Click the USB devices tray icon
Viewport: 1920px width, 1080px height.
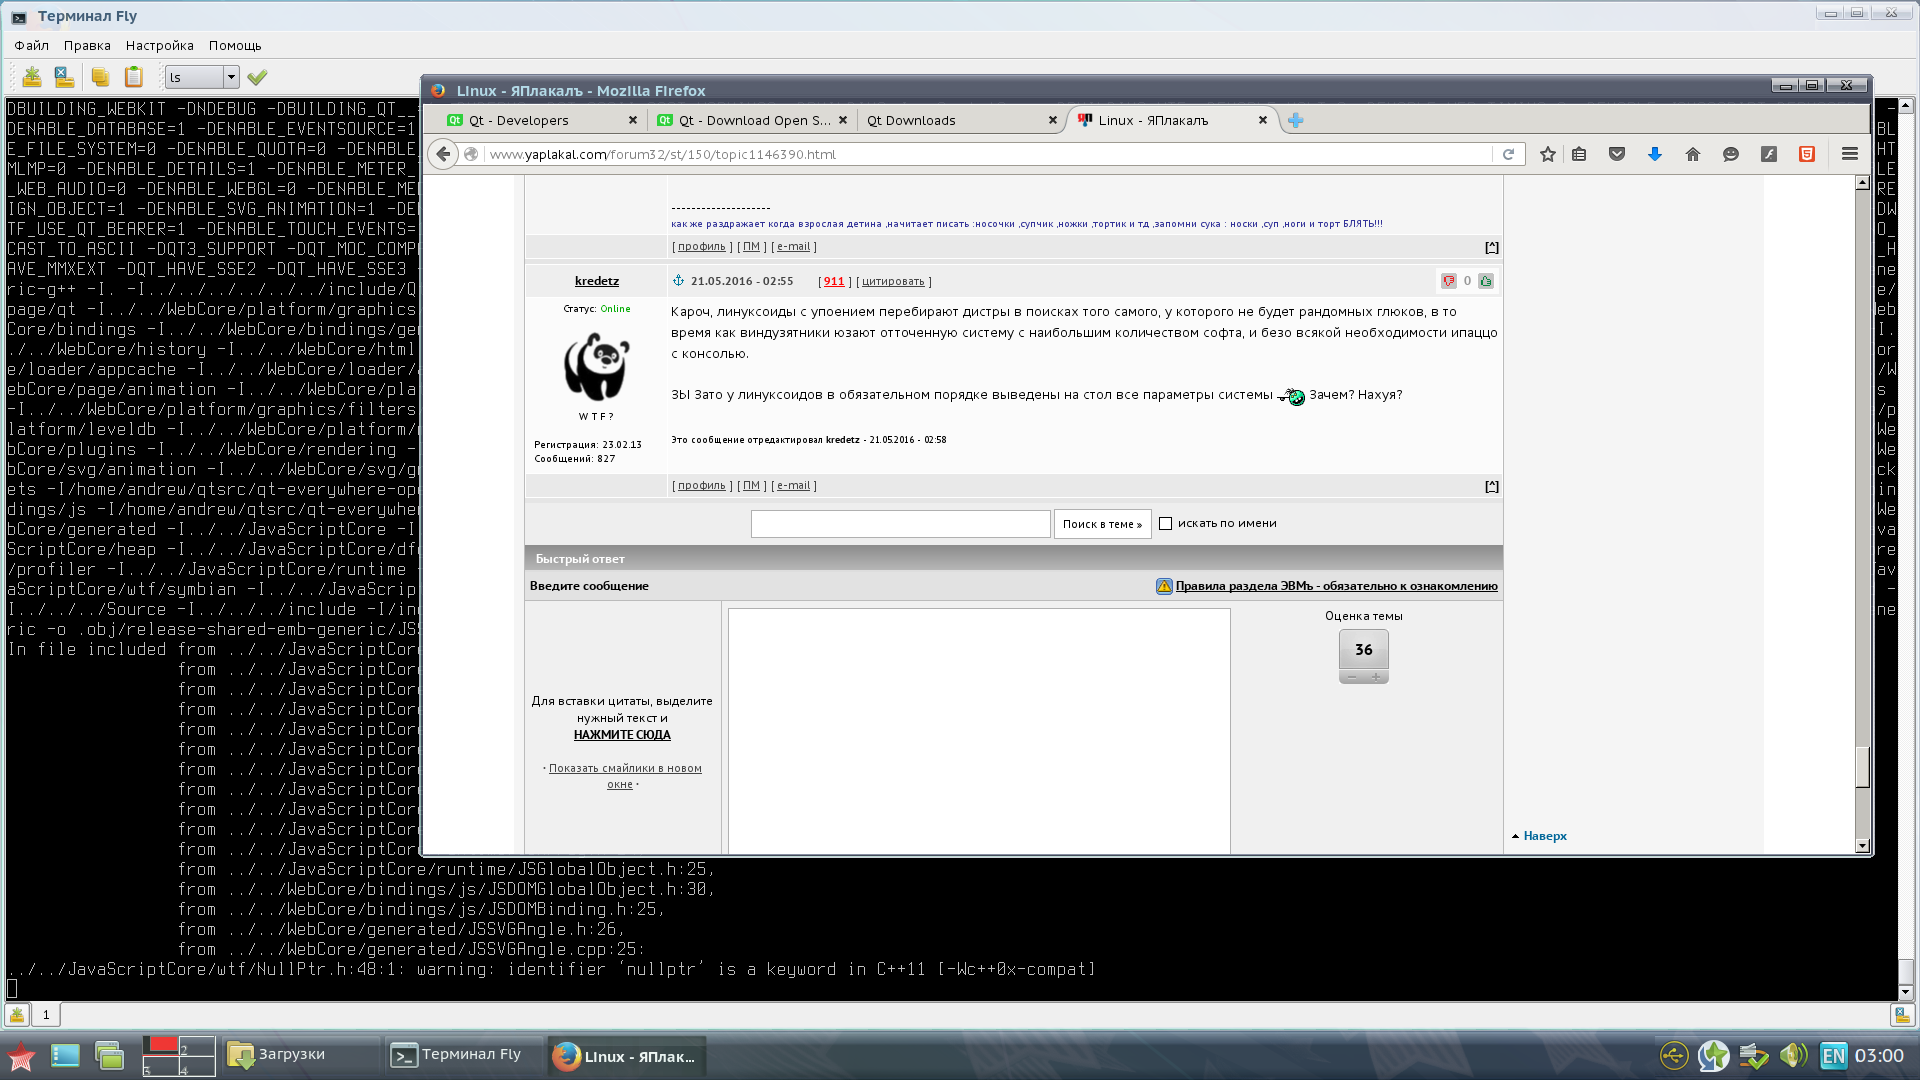click(1674, 1055)
